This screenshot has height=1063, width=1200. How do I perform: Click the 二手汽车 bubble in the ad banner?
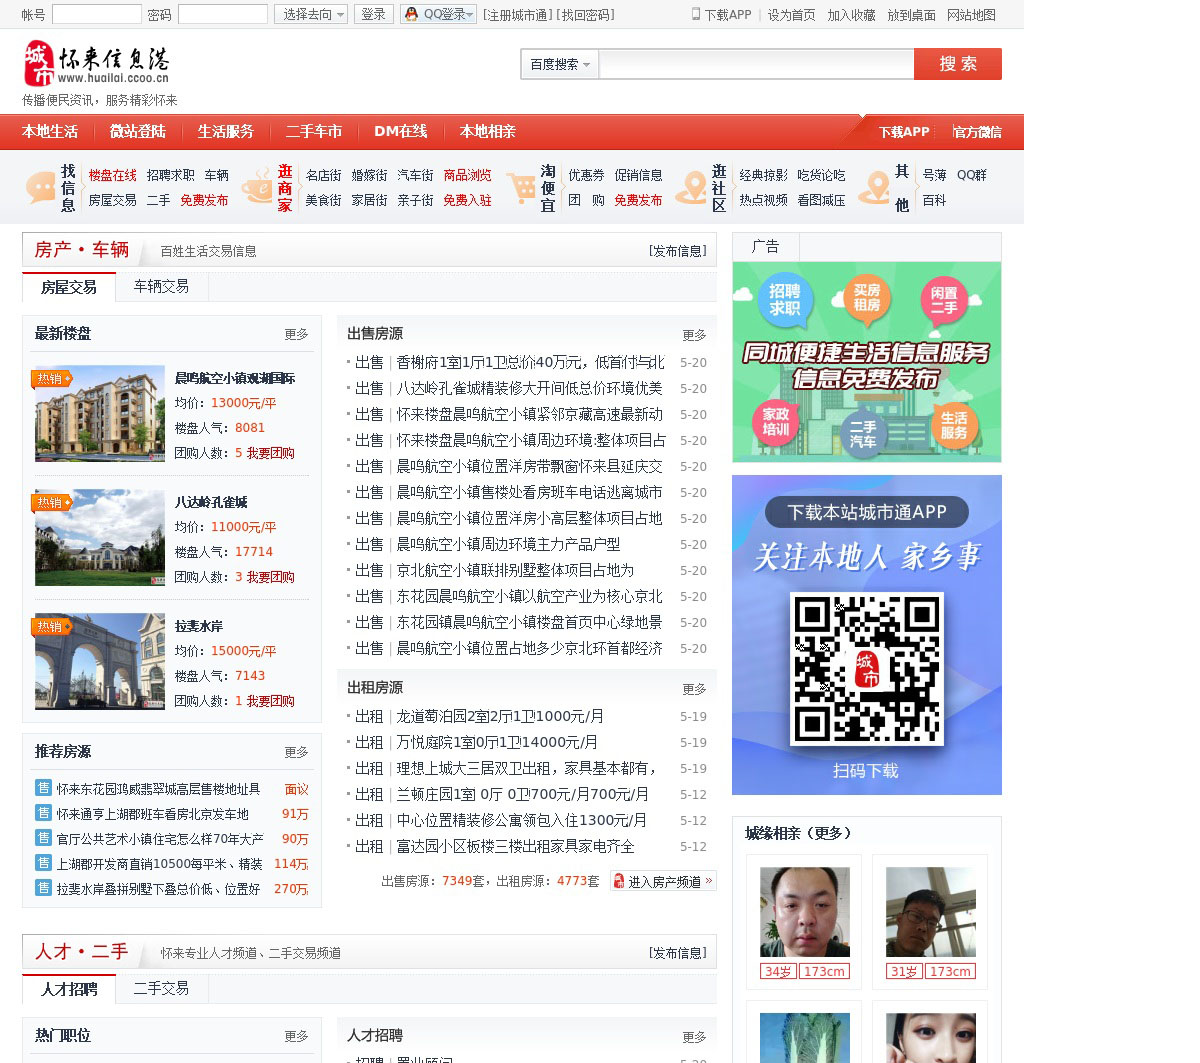[x=863, y=433]
